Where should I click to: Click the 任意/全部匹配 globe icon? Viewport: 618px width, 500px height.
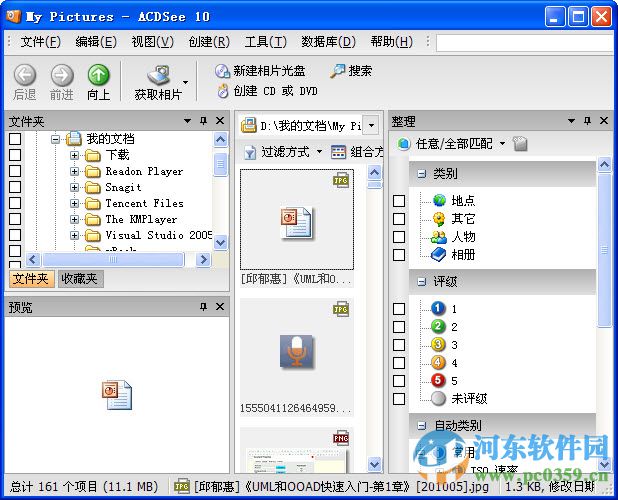(x=404, y=144)
